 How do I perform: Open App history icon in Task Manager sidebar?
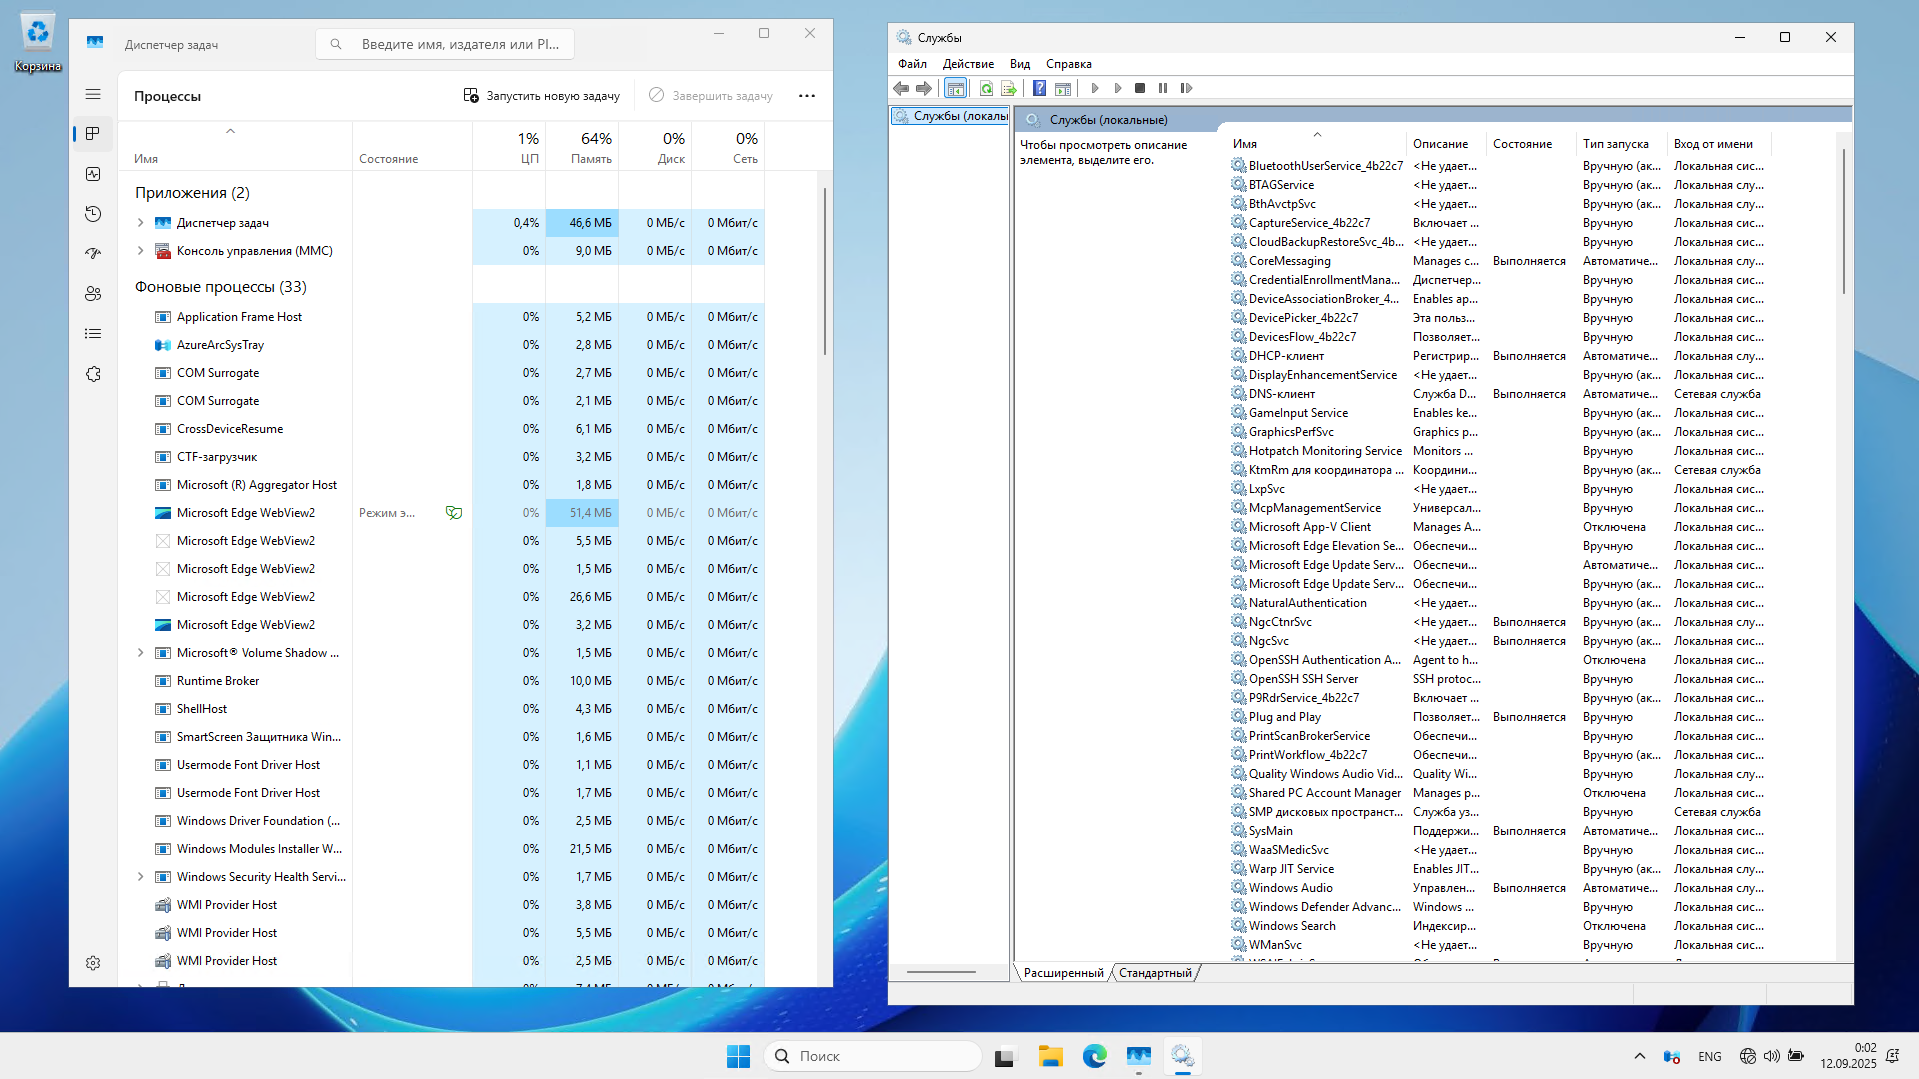tap(93, 214)
